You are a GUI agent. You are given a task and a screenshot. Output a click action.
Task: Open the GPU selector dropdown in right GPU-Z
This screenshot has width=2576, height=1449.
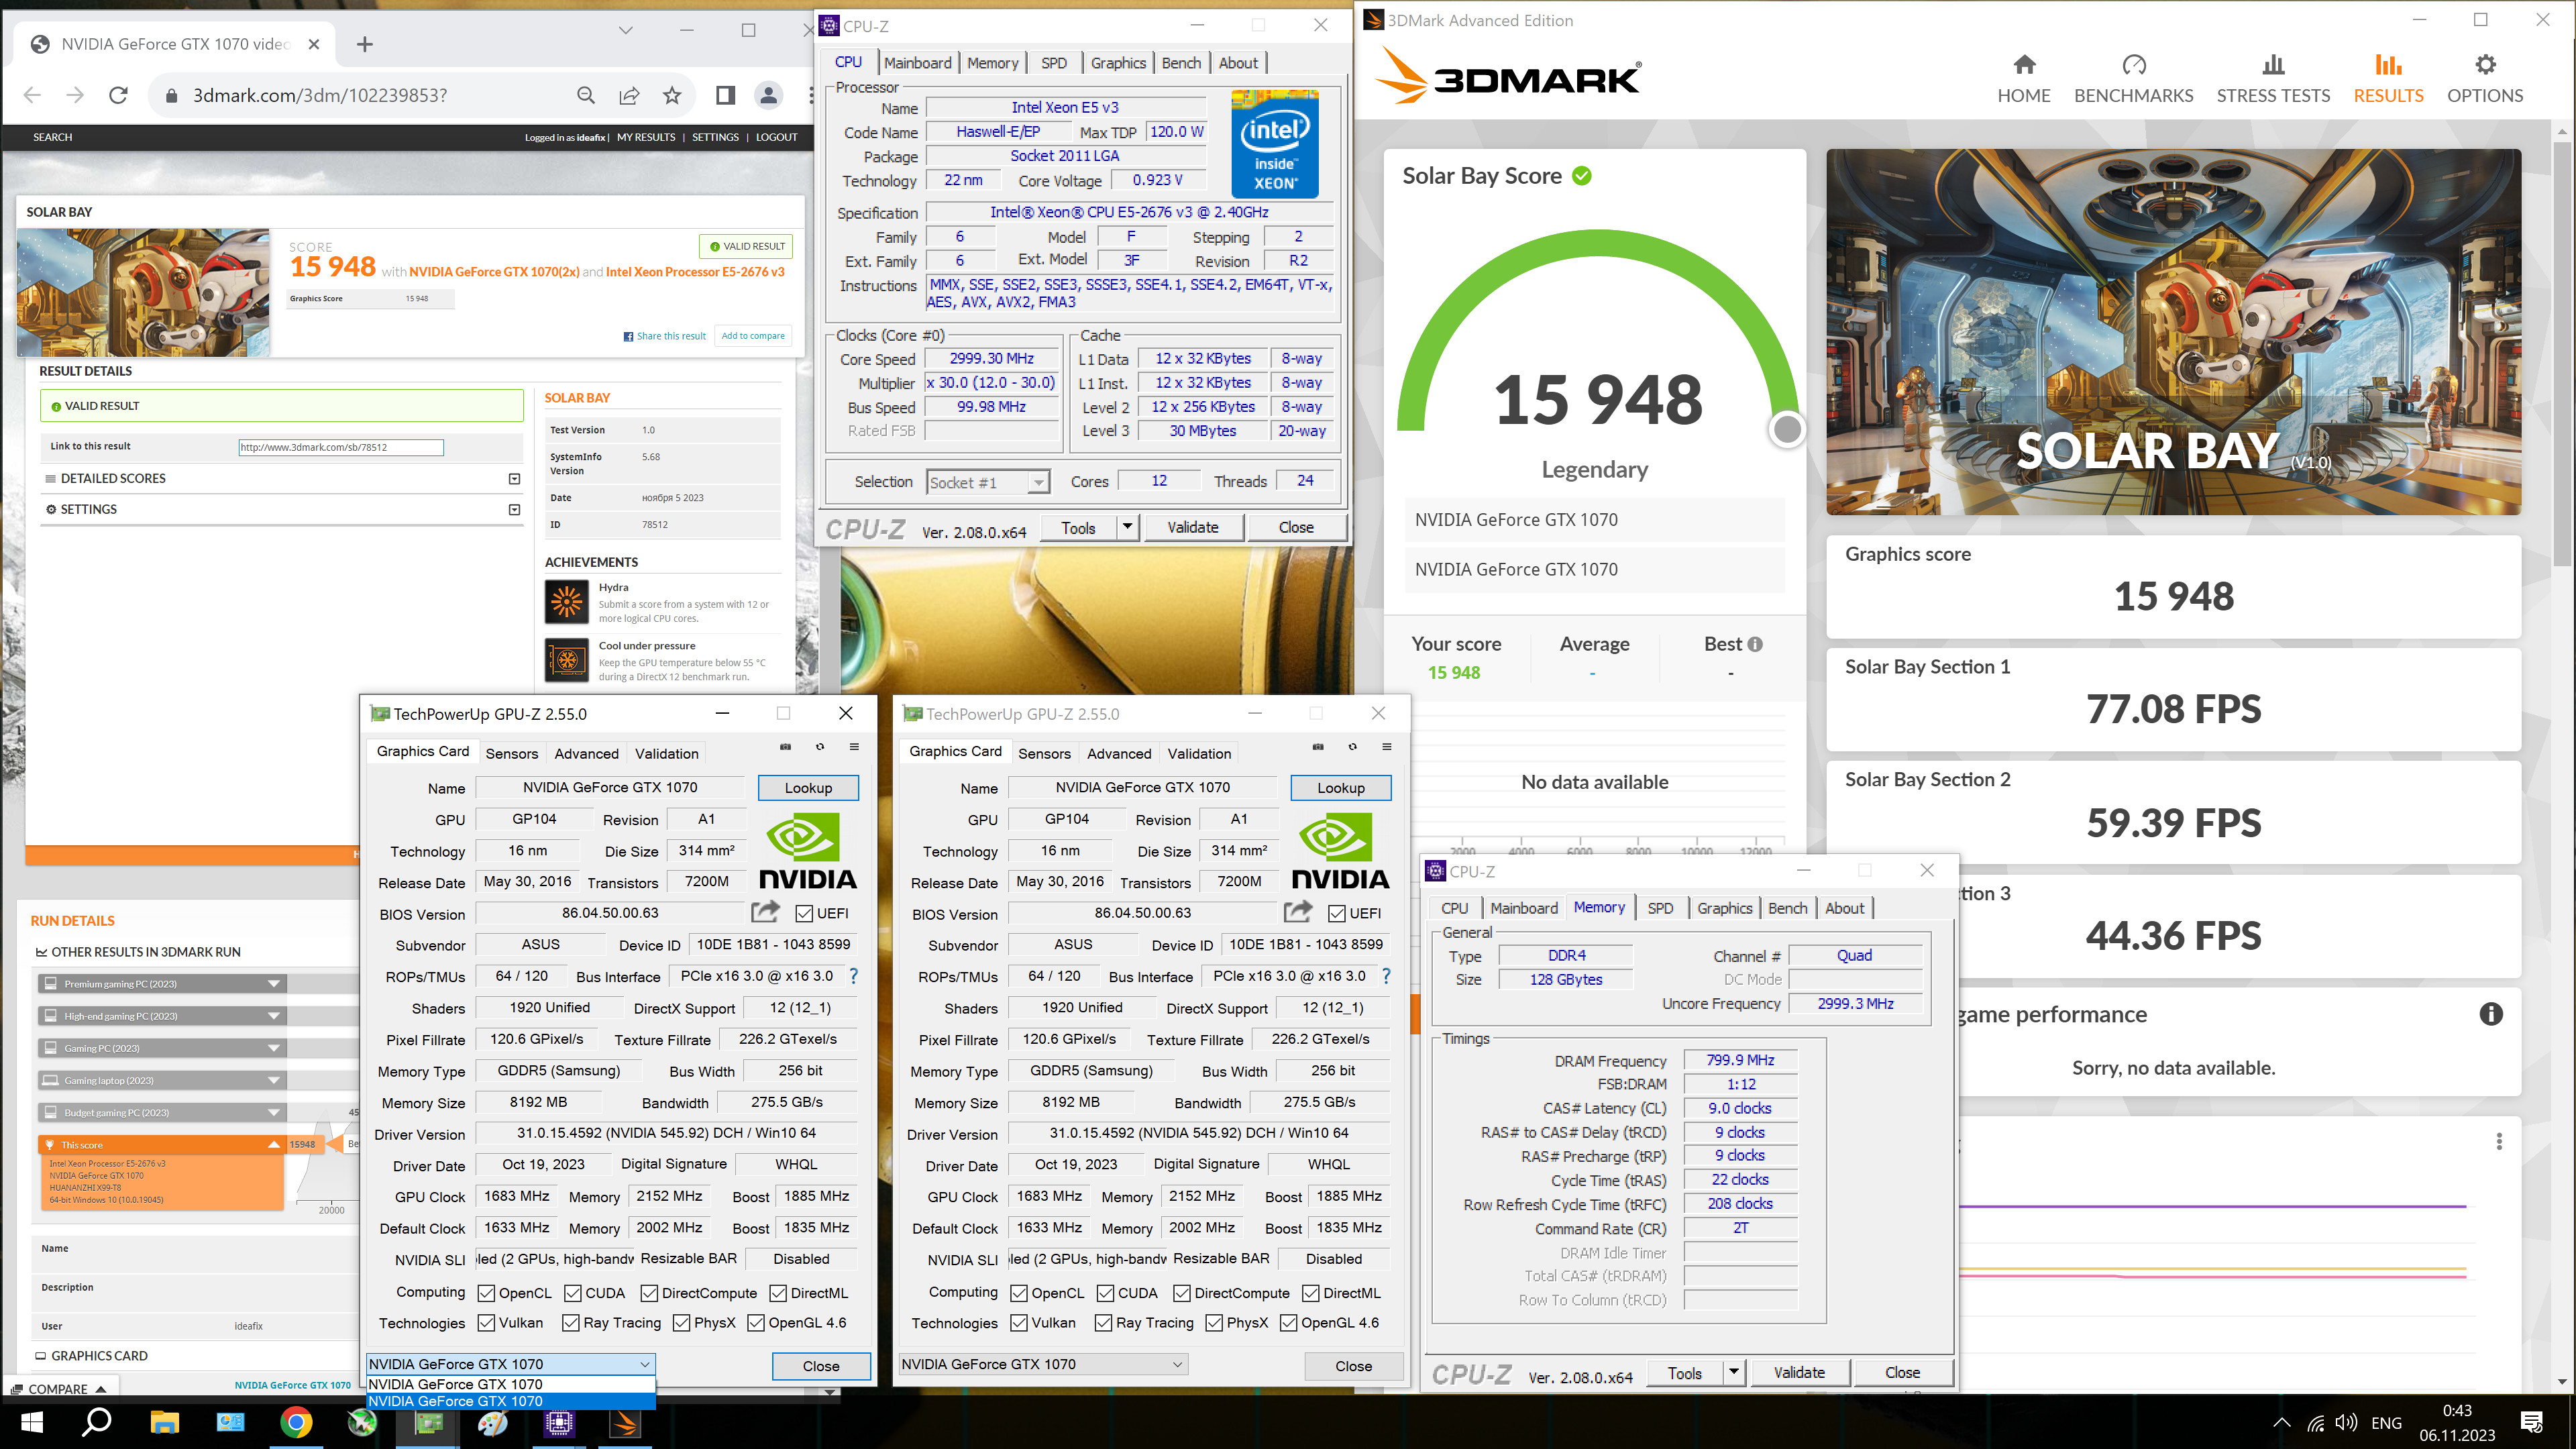[1044, 1364]
